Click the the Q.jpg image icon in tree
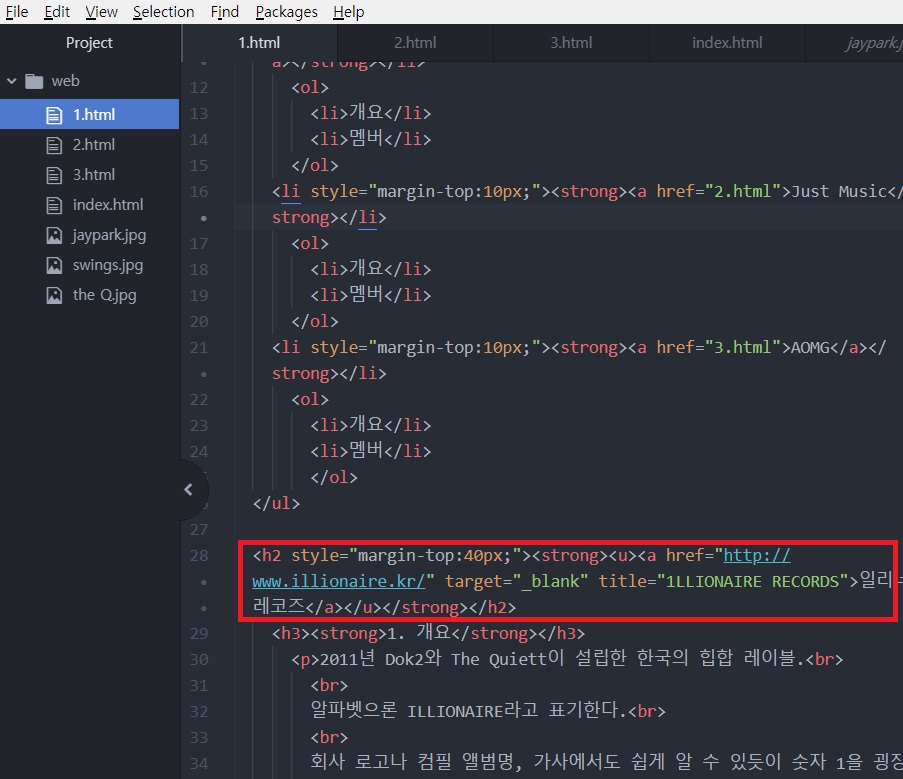The width and height of the screenshot is (903, 779). click(54, 295)
